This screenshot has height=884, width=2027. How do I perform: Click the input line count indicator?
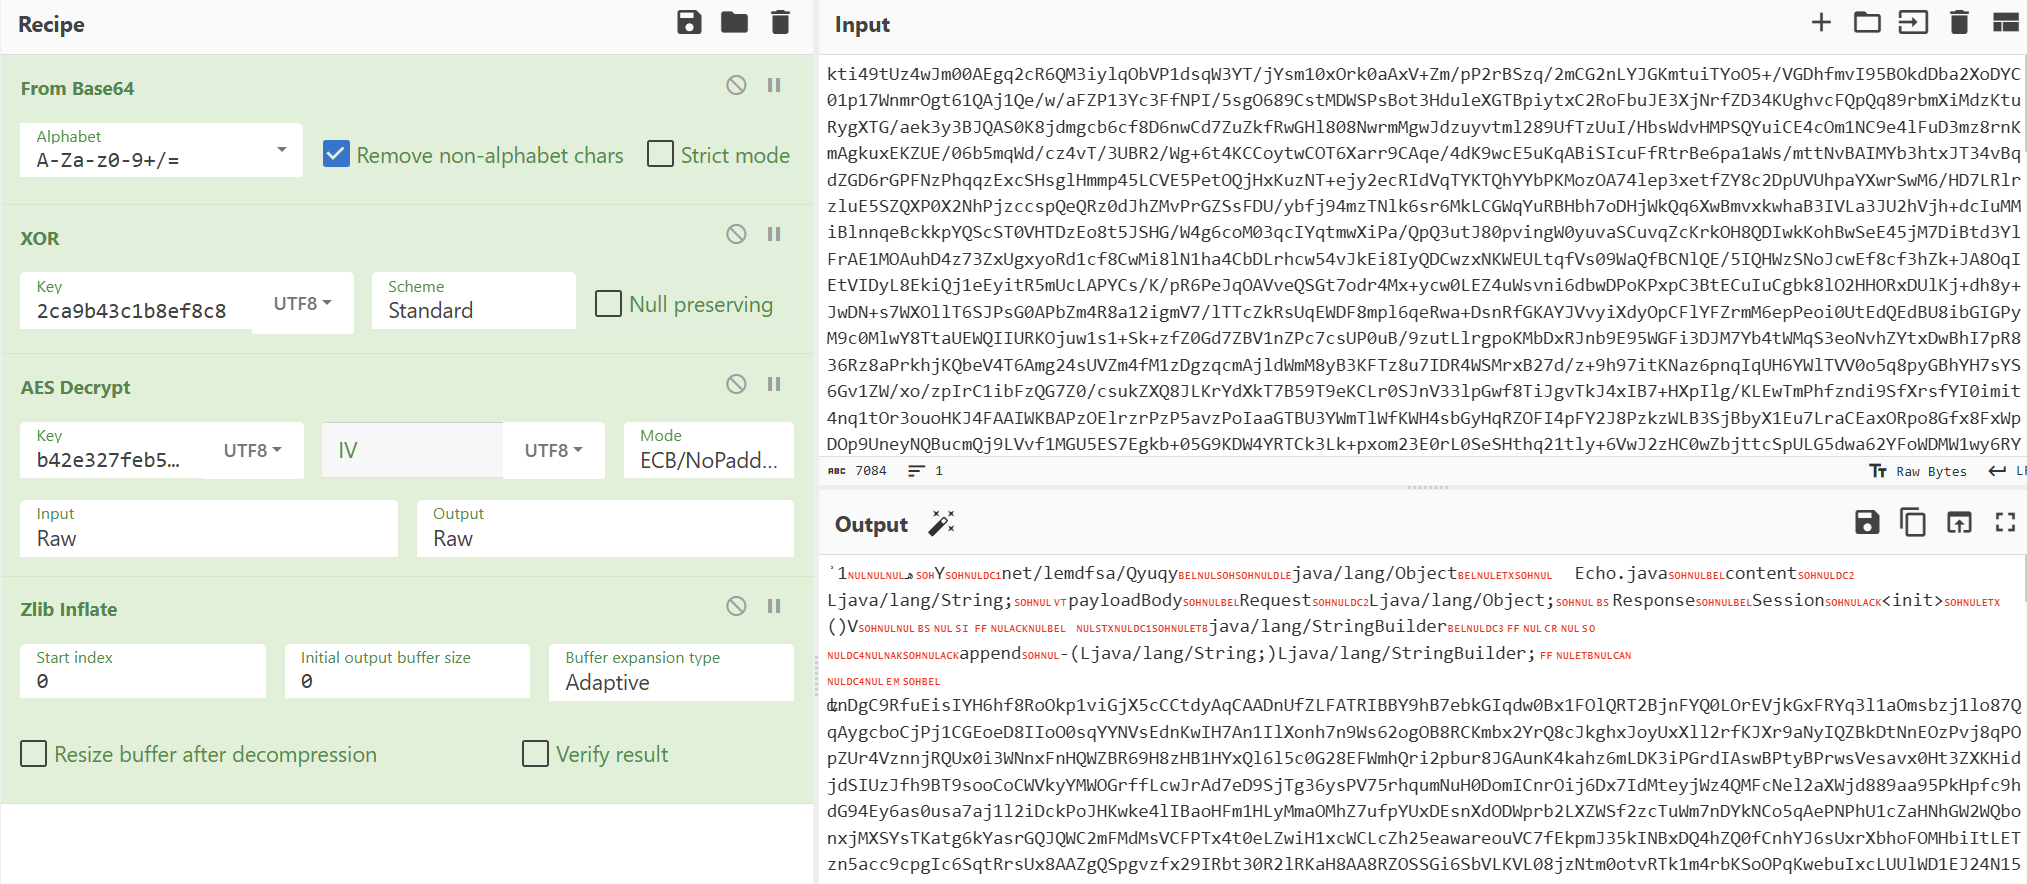(x=926, y=471)
